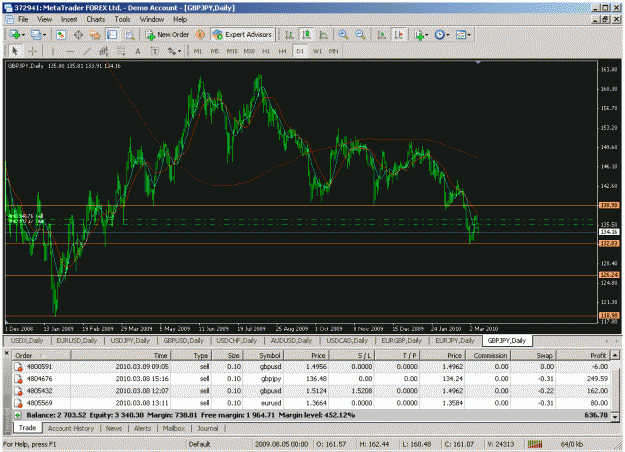The height and width of the screenshot is (452, 625).
Task: Open the Charts menu
Action: (x=96, y=19)
